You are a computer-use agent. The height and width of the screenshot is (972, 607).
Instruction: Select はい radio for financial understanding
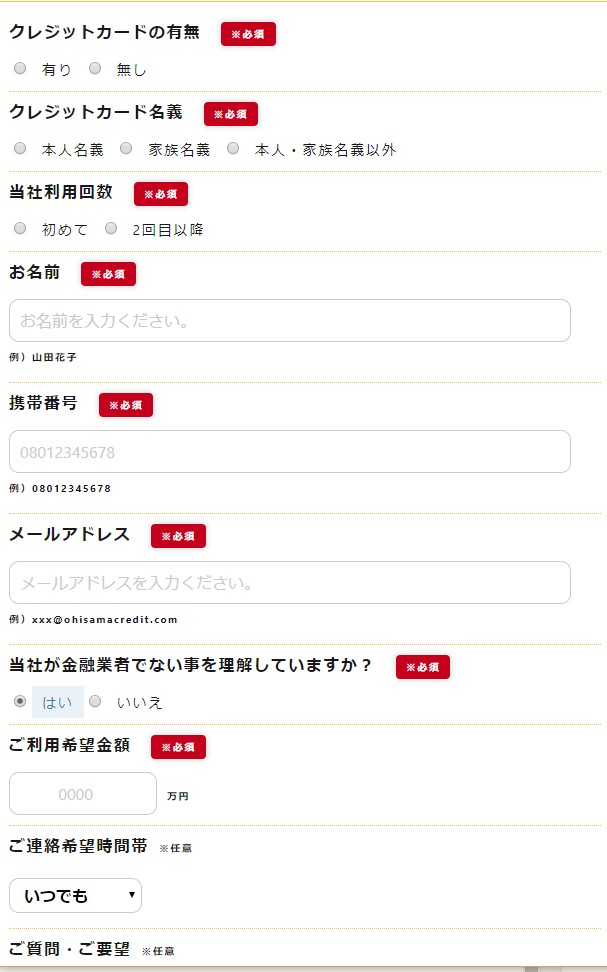[20, 702]
